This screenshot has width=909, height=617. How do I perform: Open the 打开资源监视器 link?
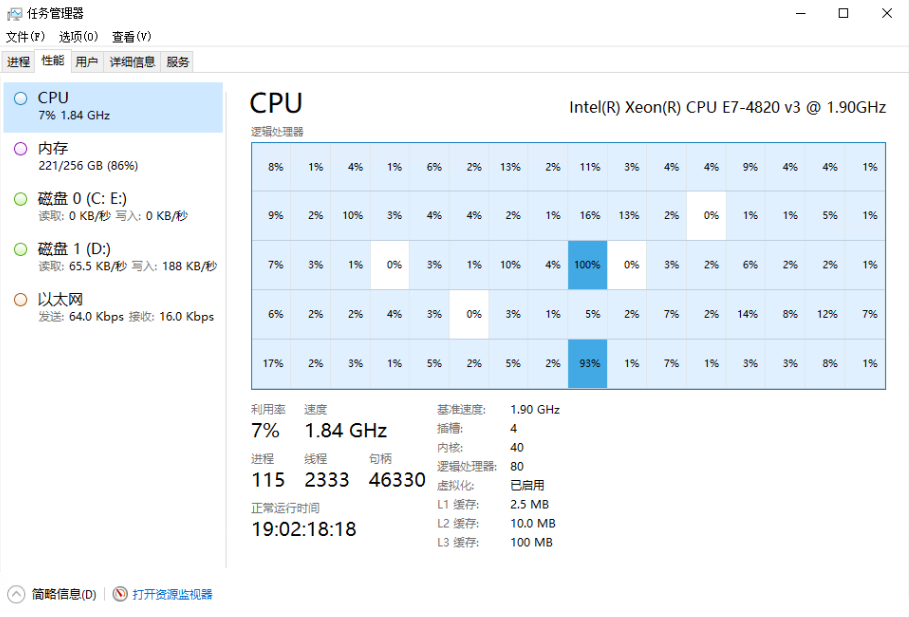172,594
